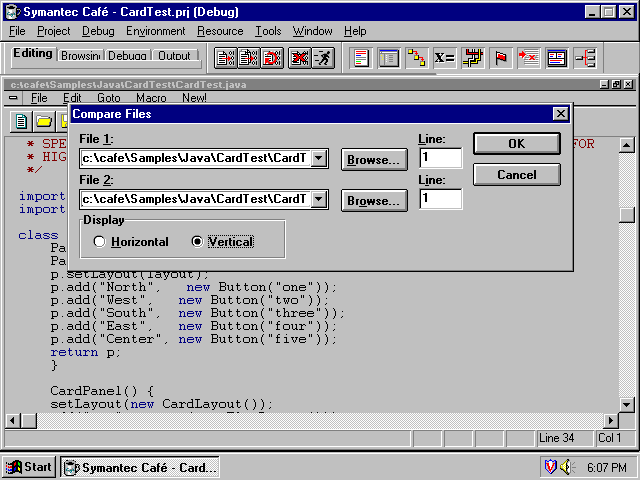Viewport: 640px width, 480px height.
Task: Click the editor vertical scrollbar up arrow
Action: pyautogui.click(x=627, y=145)
